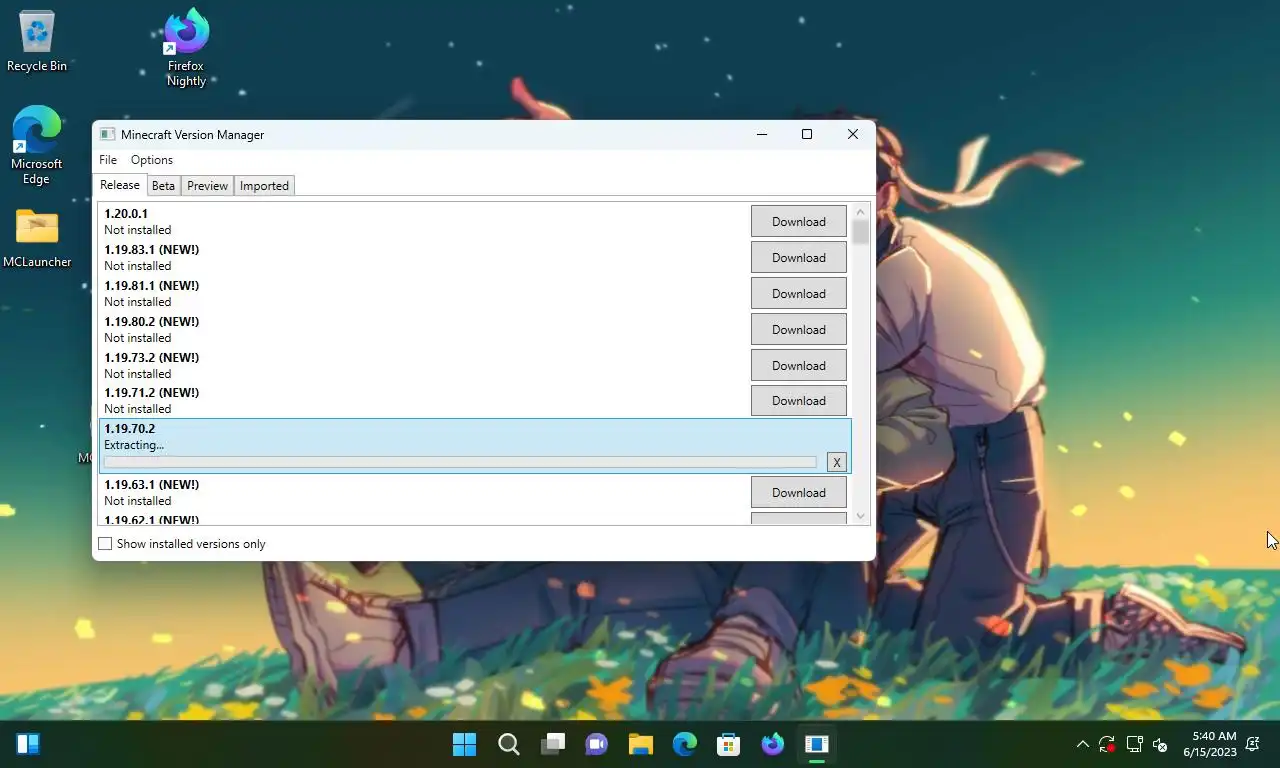Minimize the Minecraft Version Manager window

(762, 134)
